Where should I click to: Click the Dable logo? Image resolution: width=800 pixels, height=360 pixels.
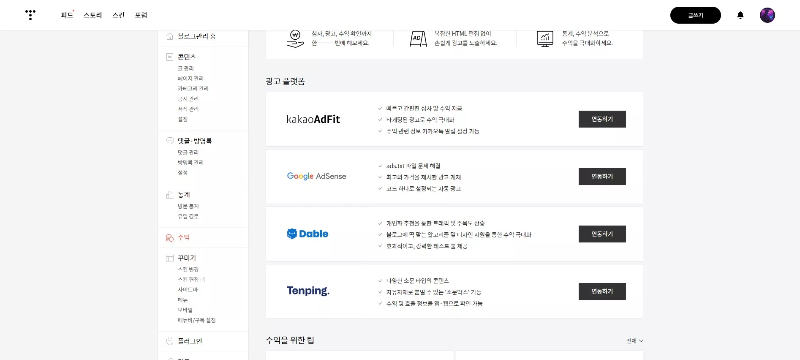pos(308,234)
